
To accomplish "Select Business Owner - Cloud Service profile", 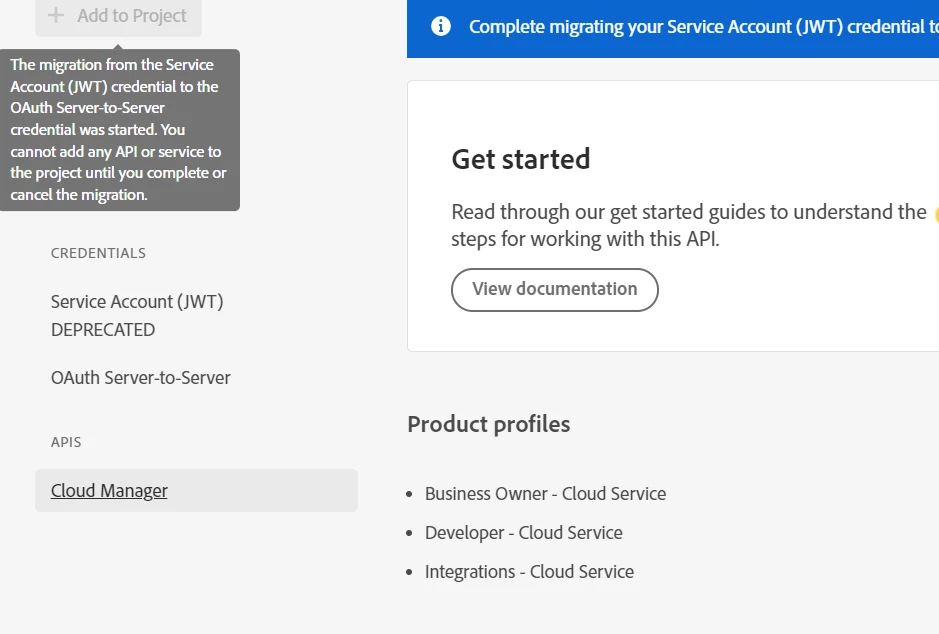I will (x=545, y=494).
